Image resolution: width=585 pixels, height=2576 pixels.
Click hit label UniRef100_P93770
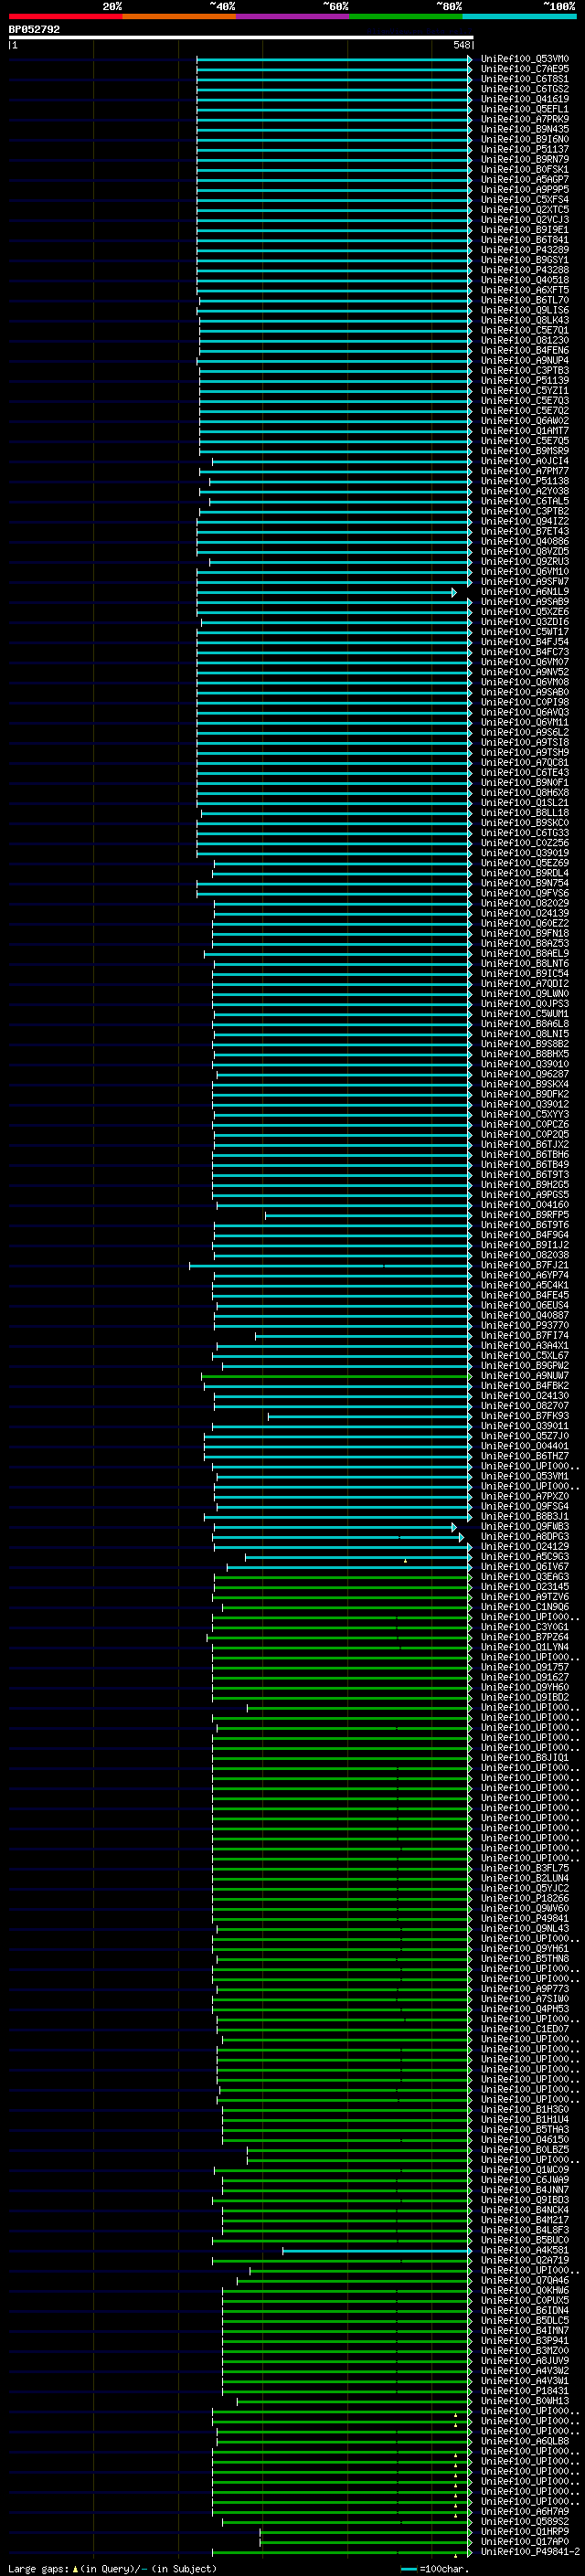tap(524, 1325)
